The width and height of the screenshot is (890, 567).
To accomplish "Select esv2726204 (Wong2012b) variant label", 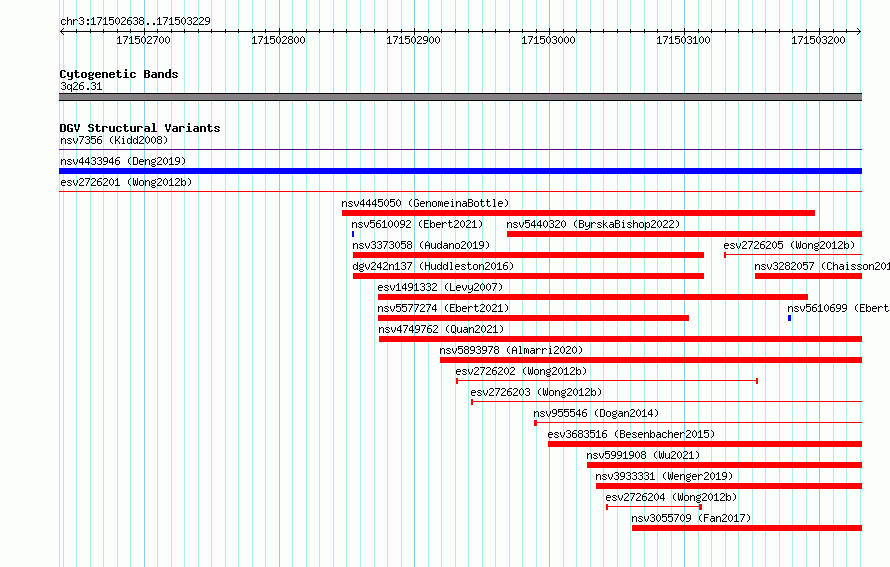I will [671, 497].
